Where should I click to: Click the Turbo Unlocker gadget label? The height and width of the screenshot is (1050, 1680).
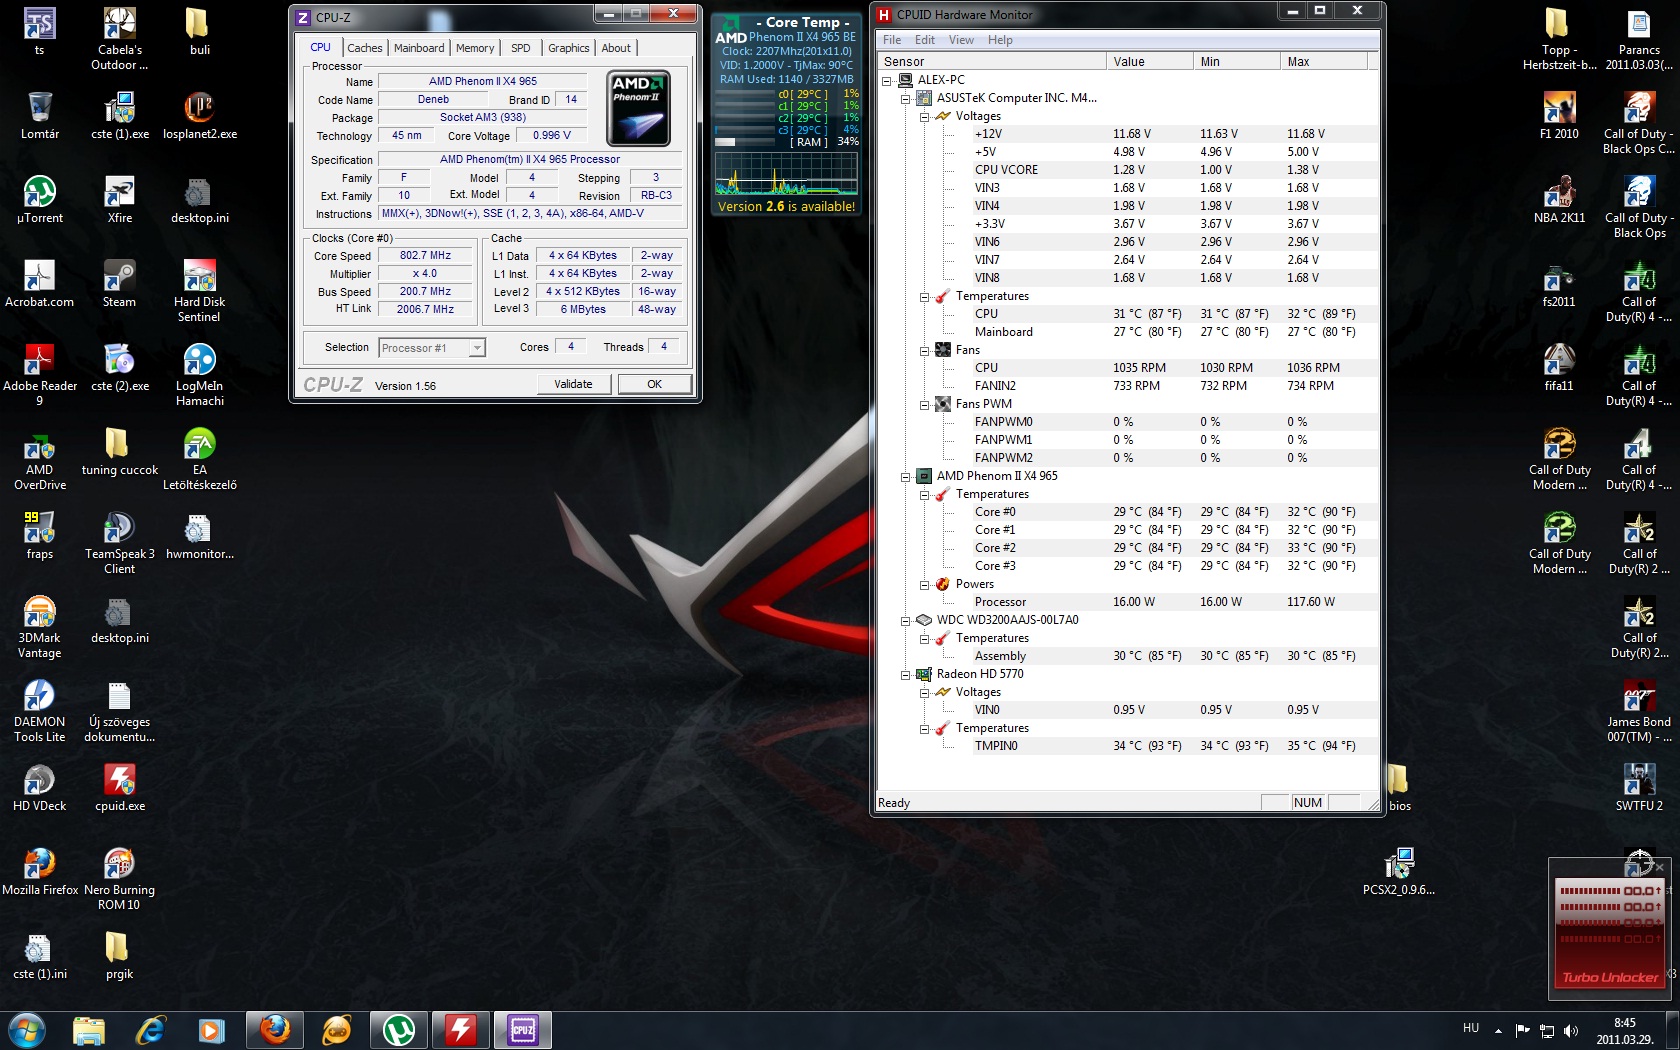pos(1610,977)
